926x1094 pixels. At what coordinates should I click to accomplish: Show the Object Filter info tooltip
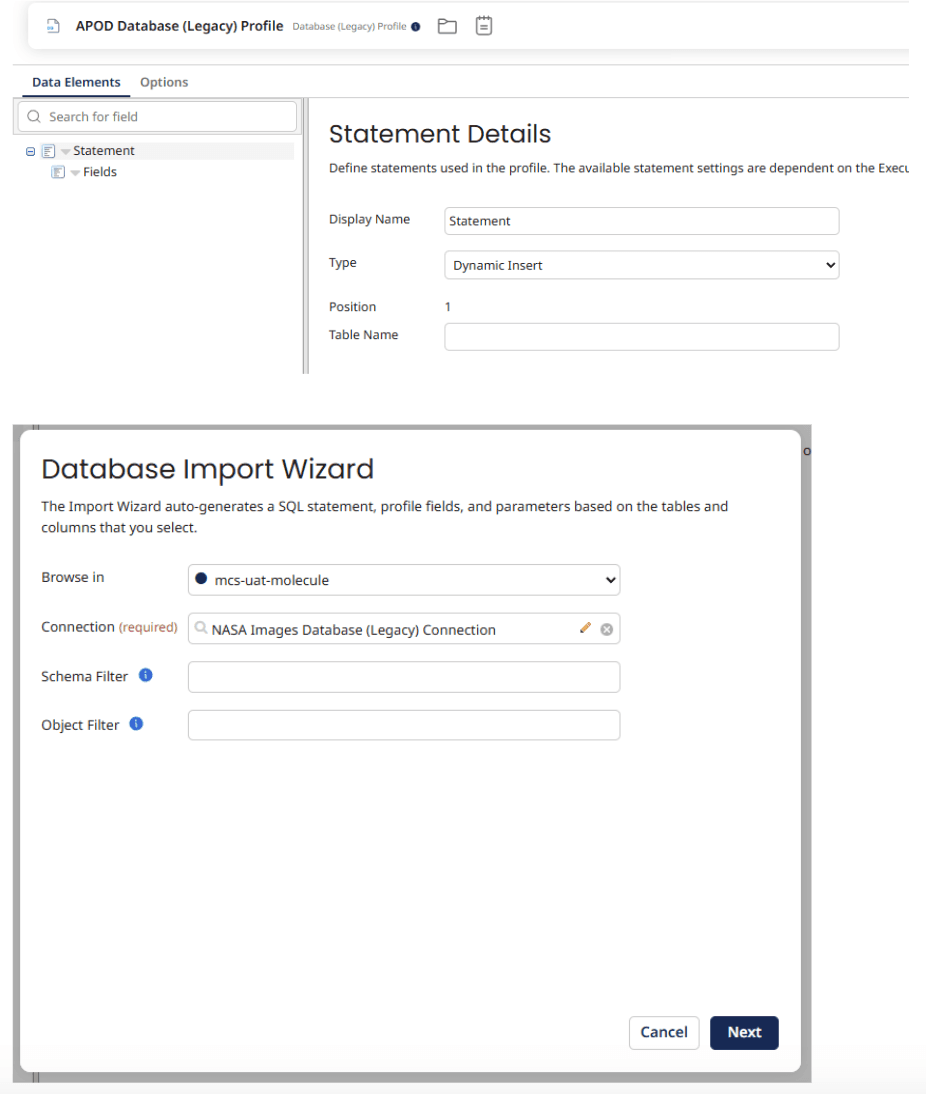click(x=137, y=724)
